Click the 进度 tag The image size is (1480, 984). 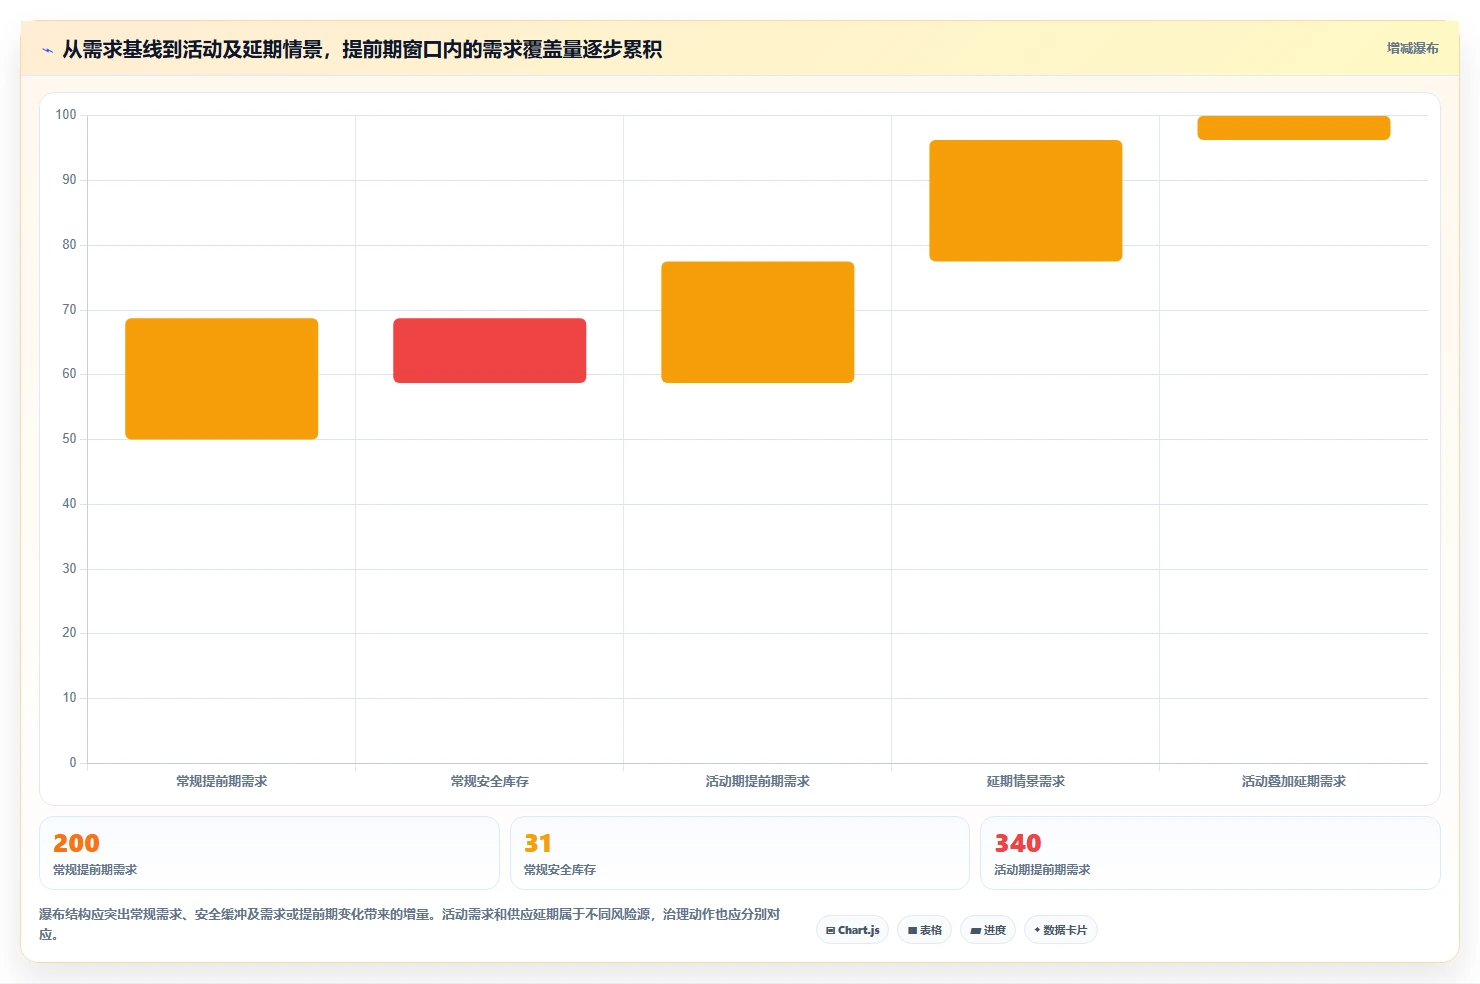[988, 930]
